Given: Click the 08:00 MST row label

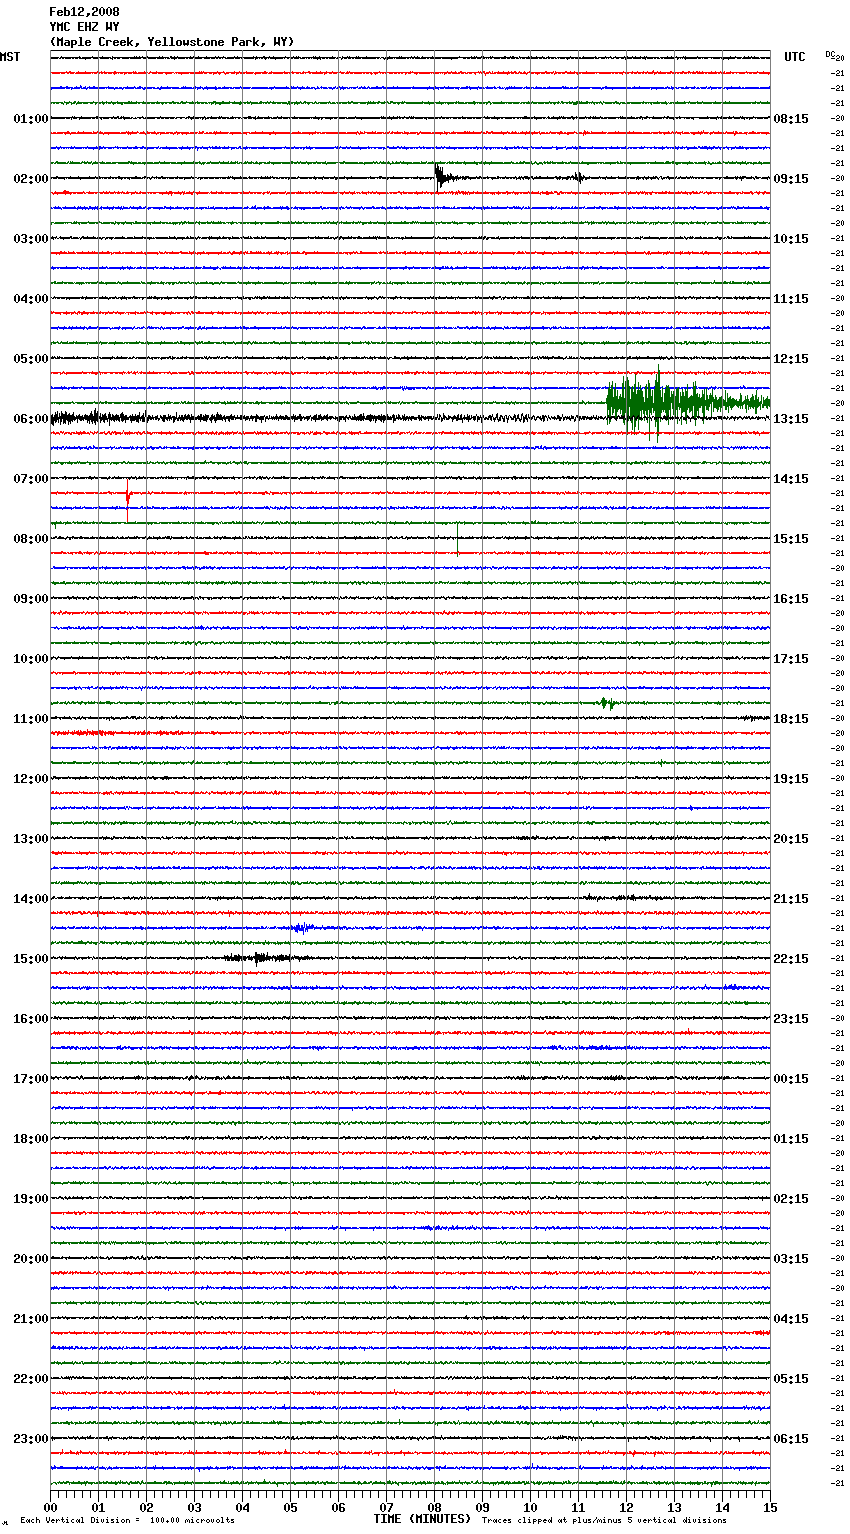Looking at the screenshot, I should pyautogui.click(x=31, y=539).
